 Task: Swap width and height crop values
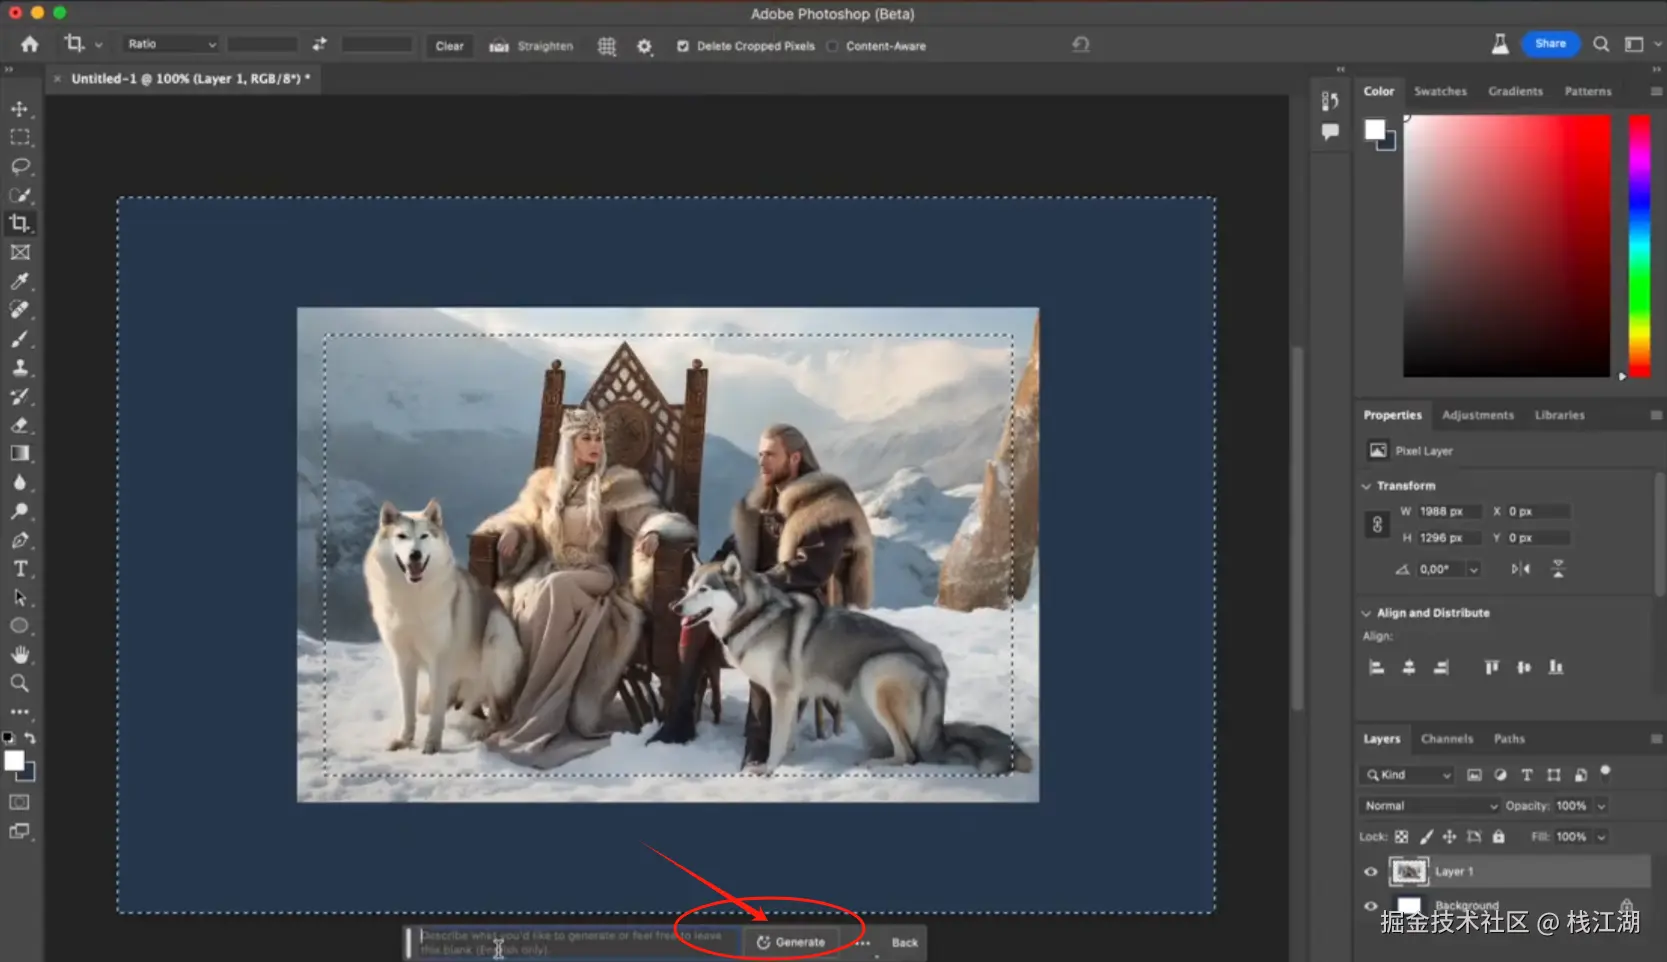click(x=319, y=44)
